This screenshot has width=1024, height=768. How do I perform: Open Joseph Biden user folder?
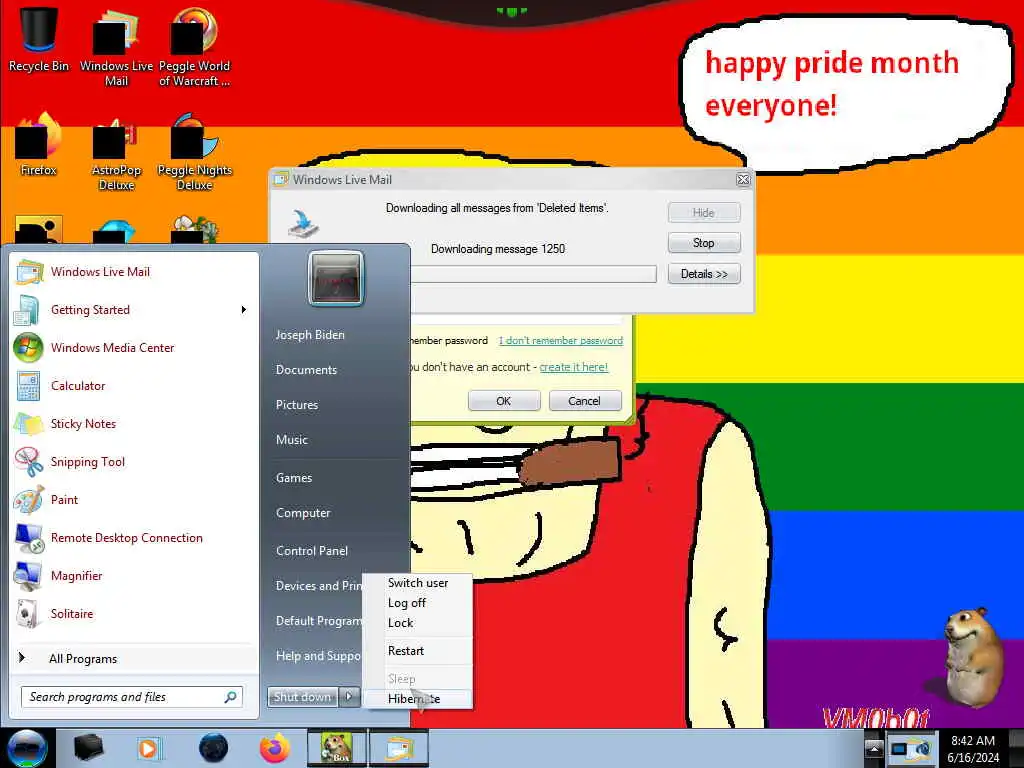[310, 334]
